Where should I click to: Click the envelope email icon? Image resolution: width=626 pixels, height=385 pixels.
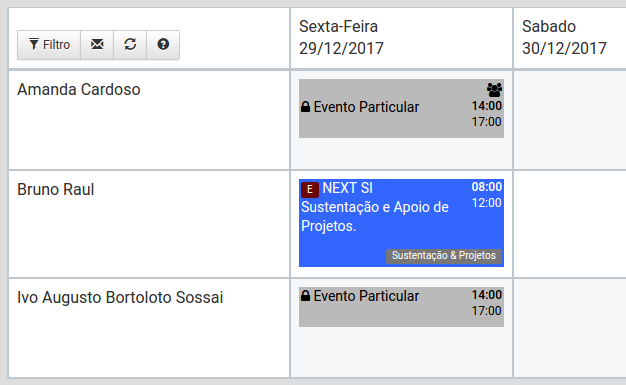point(97,45)
